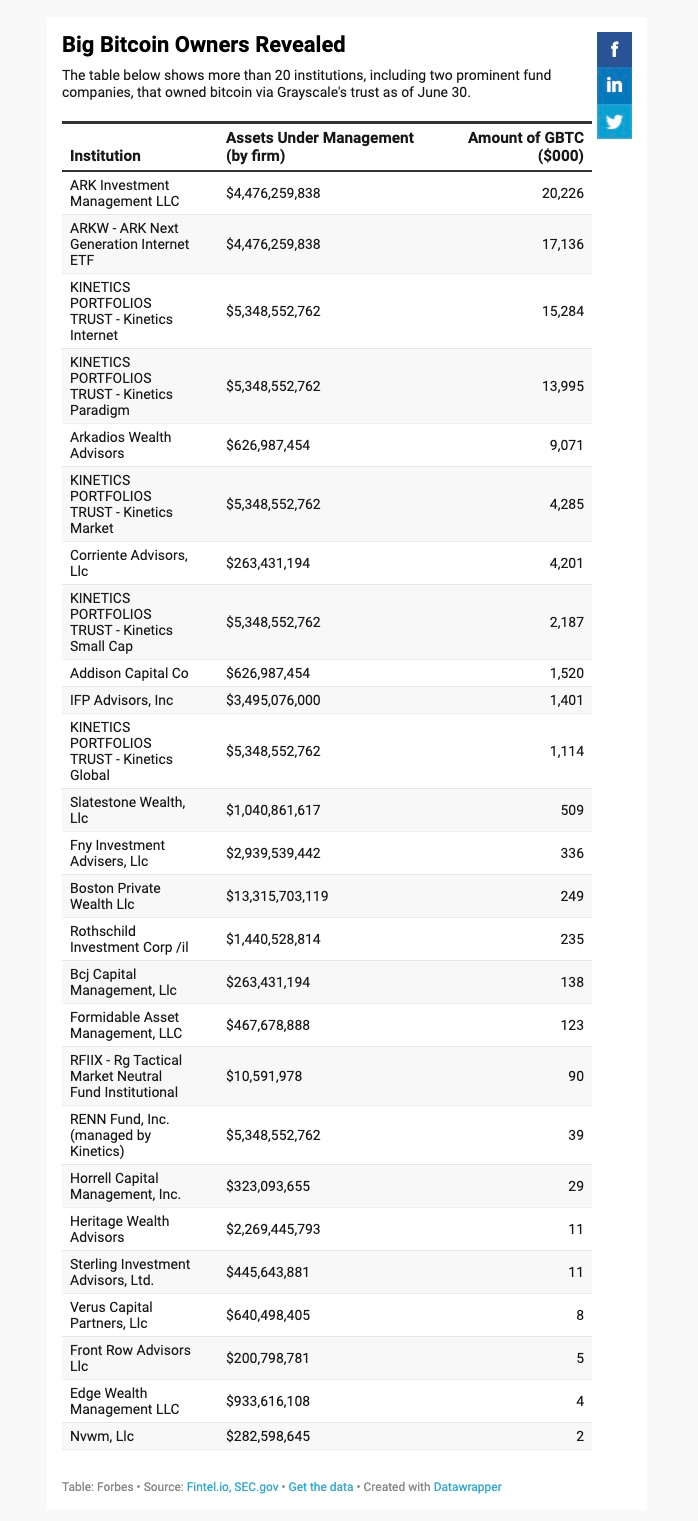The width and height of the screenshot is (698, 1521).
Task: Click the Amount of GBTC column header
Action: (526, 146)
